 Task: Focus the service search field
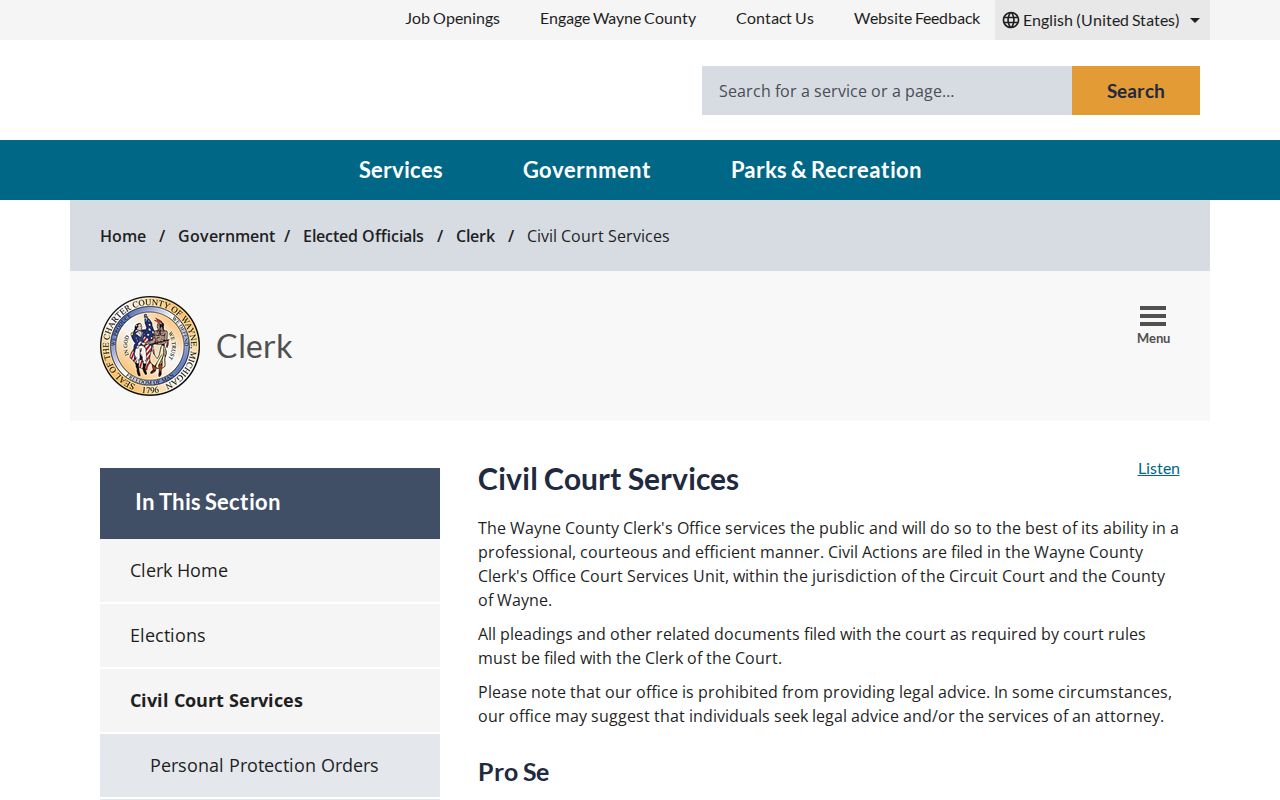(887, 91)
